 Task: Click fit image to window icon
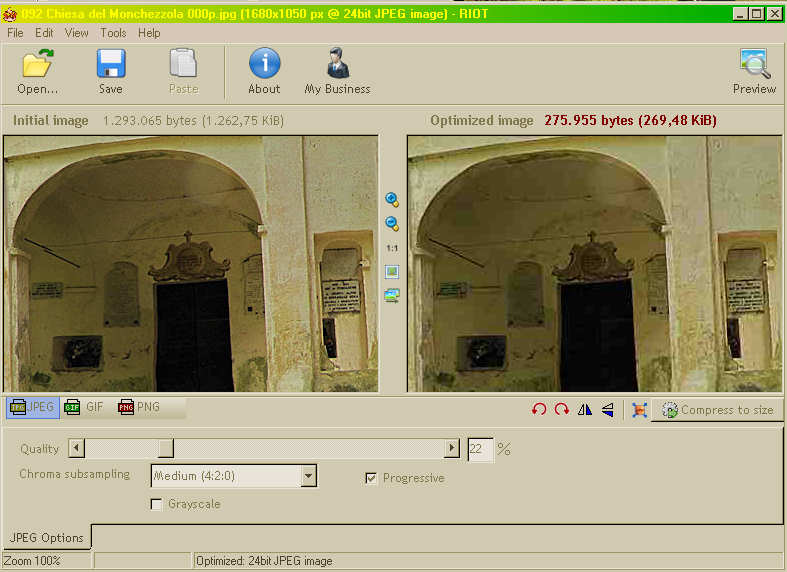392,272
